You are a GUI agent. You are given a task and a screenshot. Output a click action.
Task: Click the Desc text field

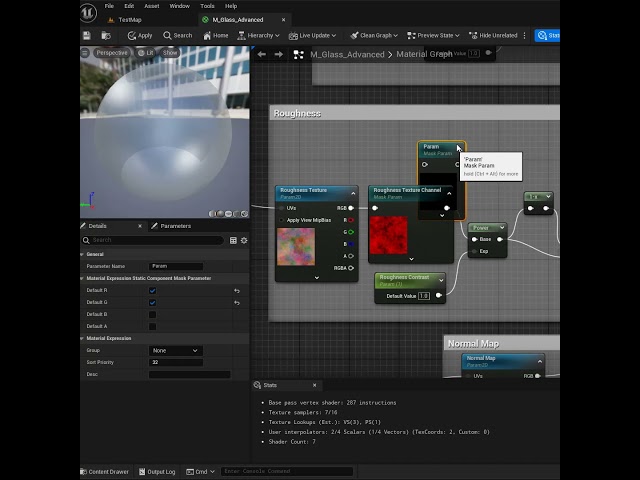189,374
